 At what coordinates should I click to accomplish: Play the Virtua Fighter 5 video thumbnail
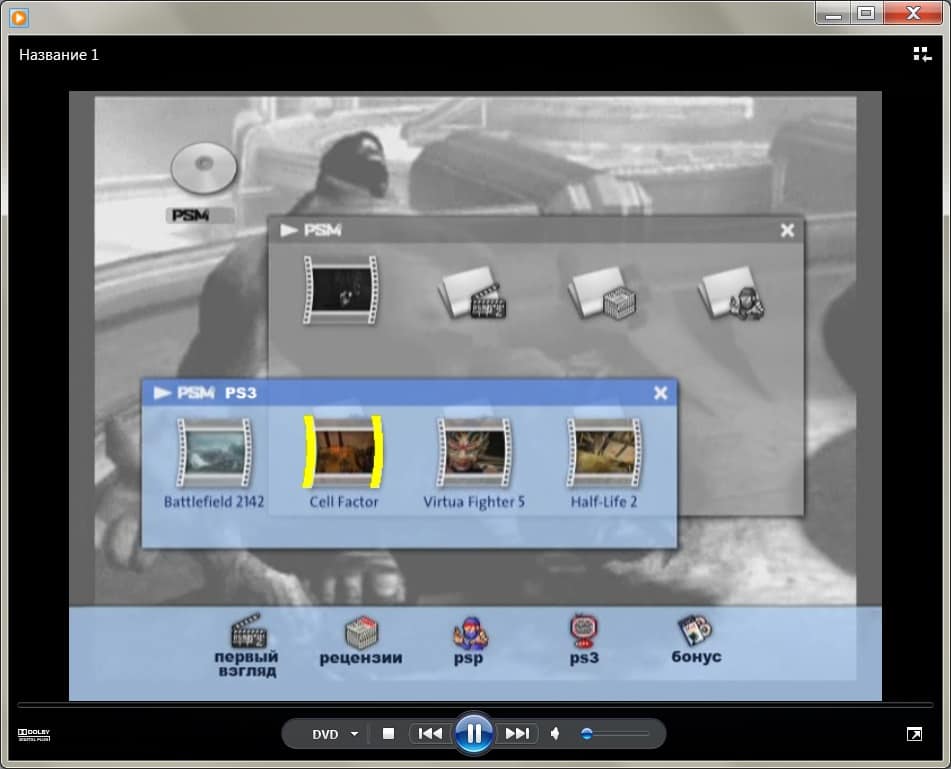(474, 452)
